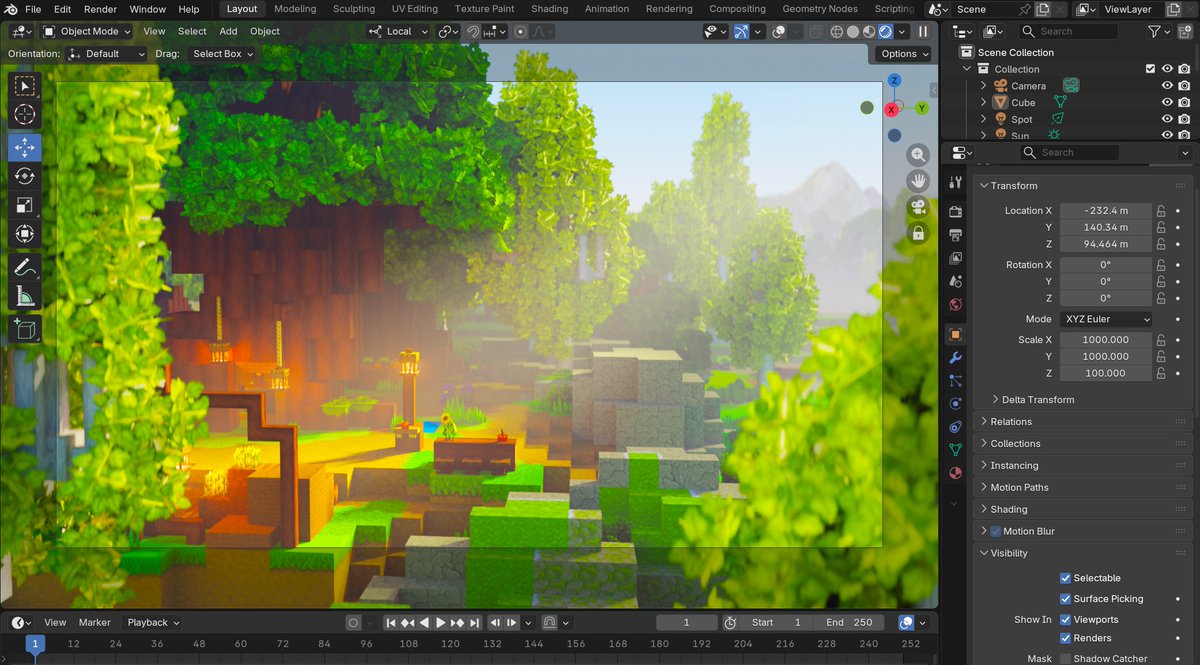Expand the Delta Transform panel
Image resolution: width=1200 pixels, height=665 pixels.
click(x=1038, y=400)
